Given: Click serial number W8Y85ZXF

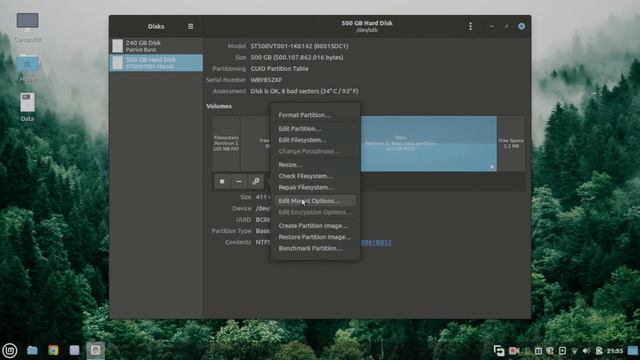Looking at the screenshot, I should pyautogui.click(x=266, y=80).
